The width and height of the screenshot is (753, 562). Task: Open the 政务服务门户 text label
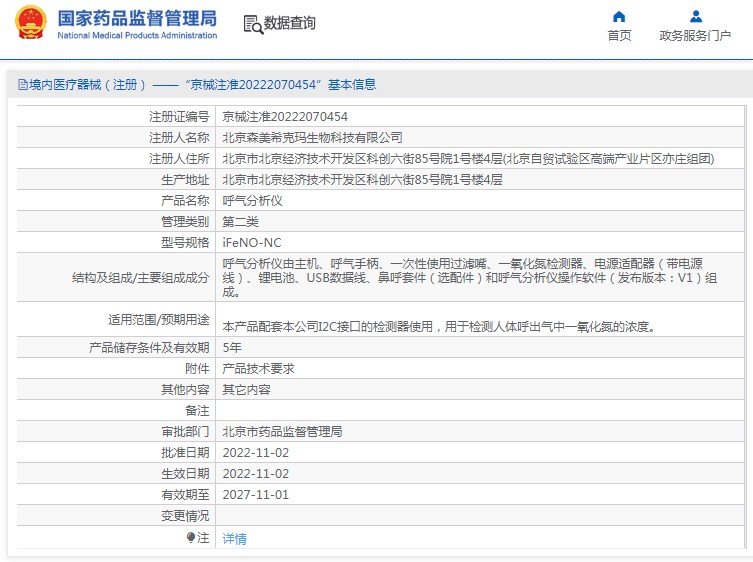695,36
